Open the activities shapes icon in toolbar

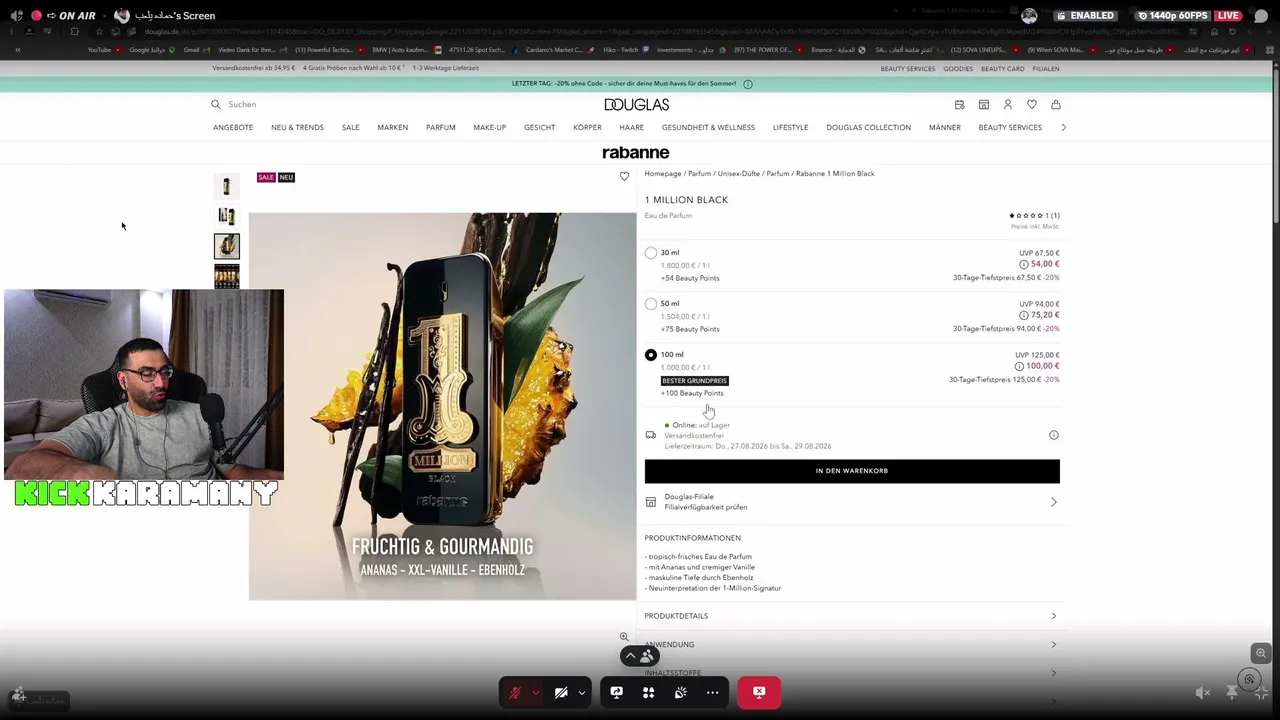pyautogui.click(x=649, y=692)
